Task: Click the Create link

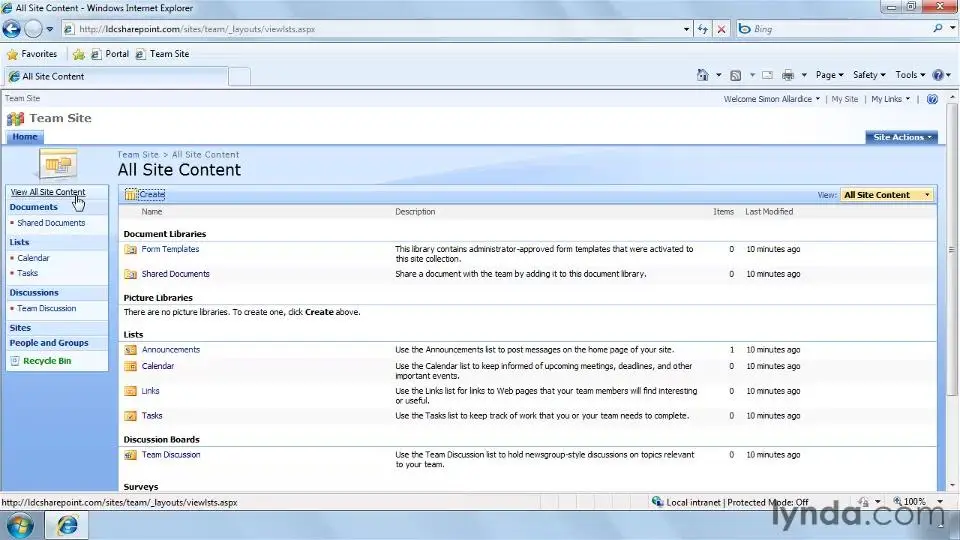Action: 152,195
